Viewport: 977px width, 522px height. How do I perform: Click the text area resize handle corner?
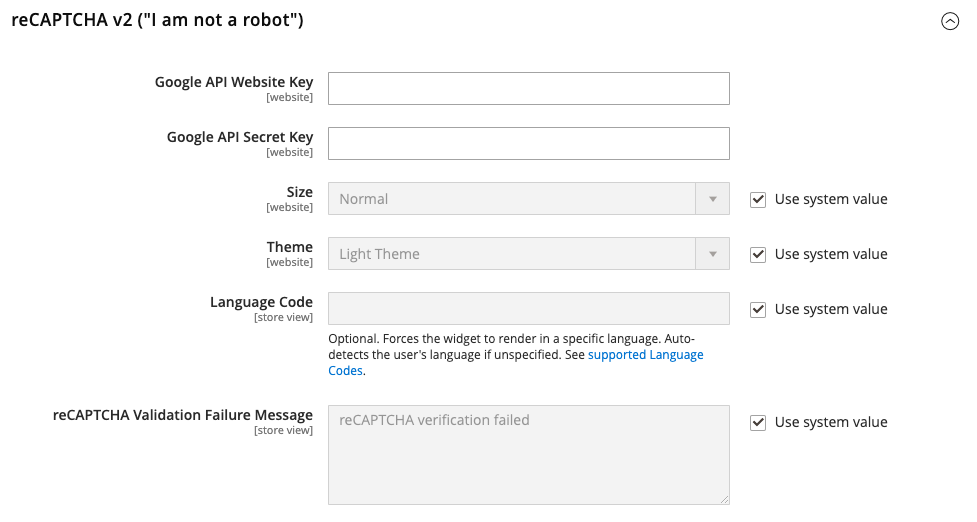click(x=725, y=500)
